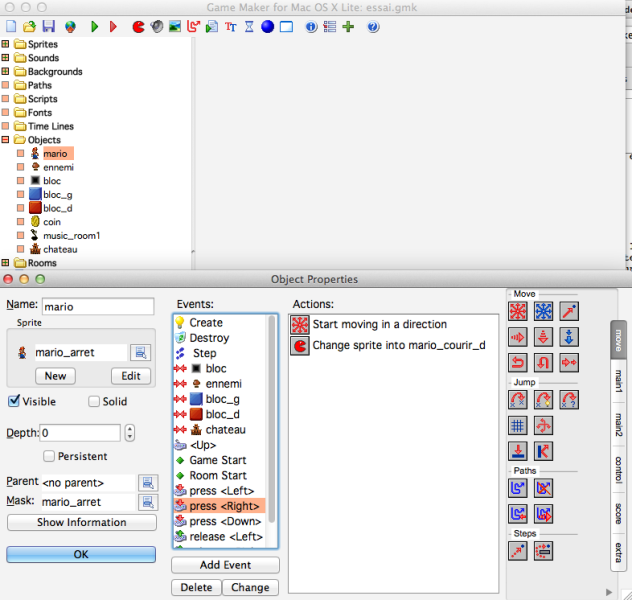632x600 pixels.
Task: Adjust Depth value with the stepper
Action: (129, 433)
